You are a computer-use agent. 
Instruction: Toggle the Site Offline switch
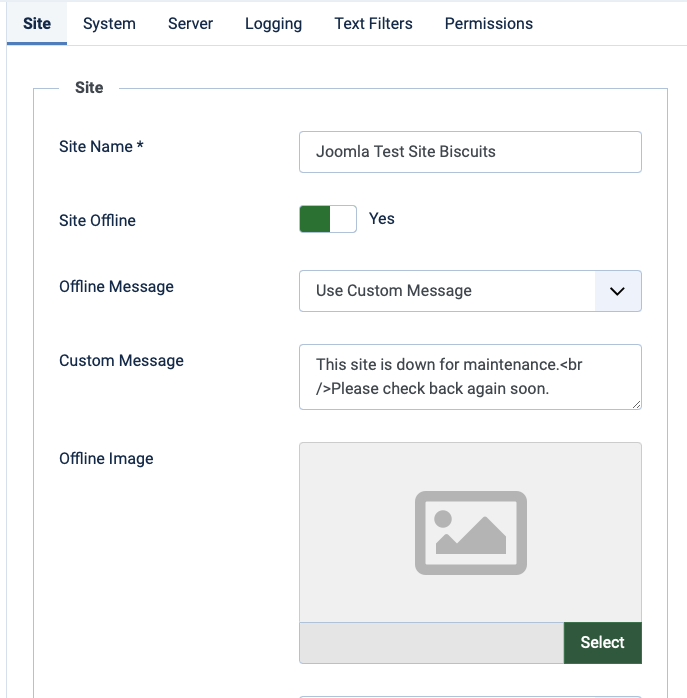tap(328, 219)
